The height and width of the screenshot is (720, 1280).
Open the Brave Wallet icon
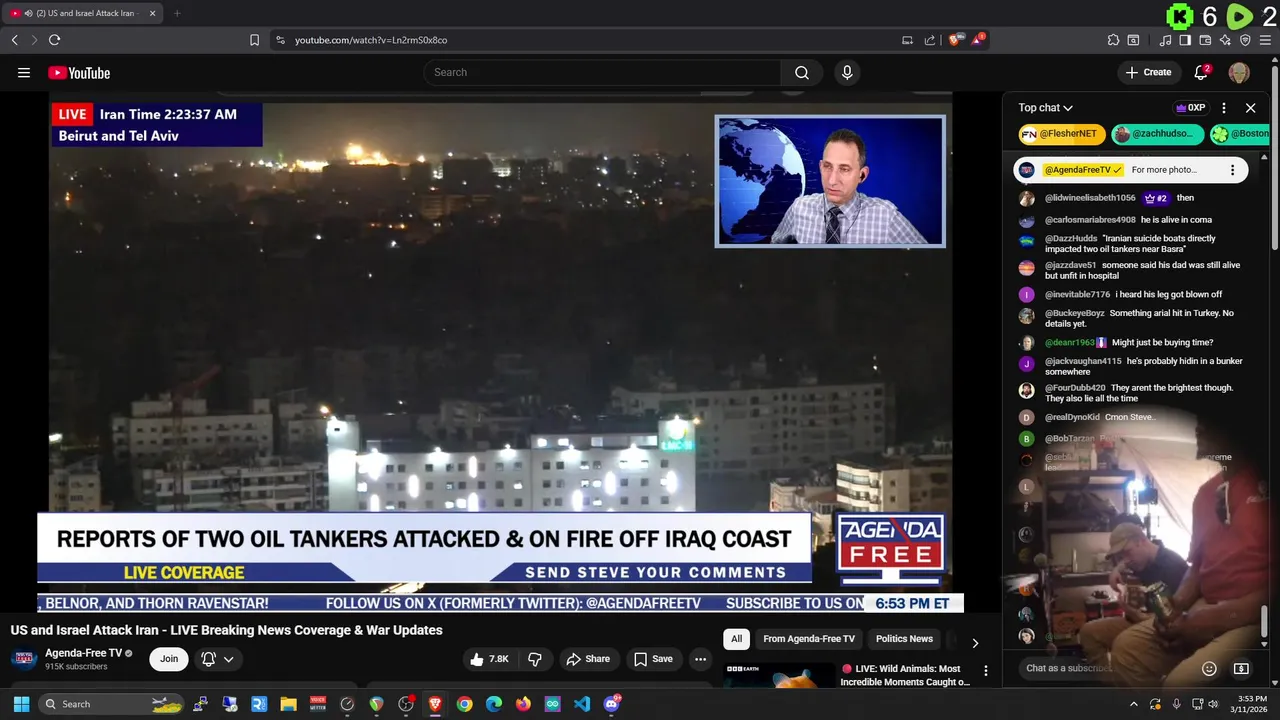pos(1205,40)
